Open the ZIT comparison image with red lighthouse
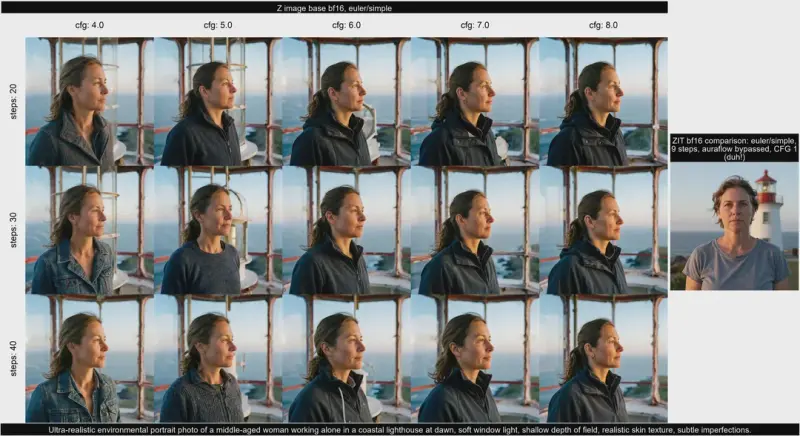 coord(735,227)
